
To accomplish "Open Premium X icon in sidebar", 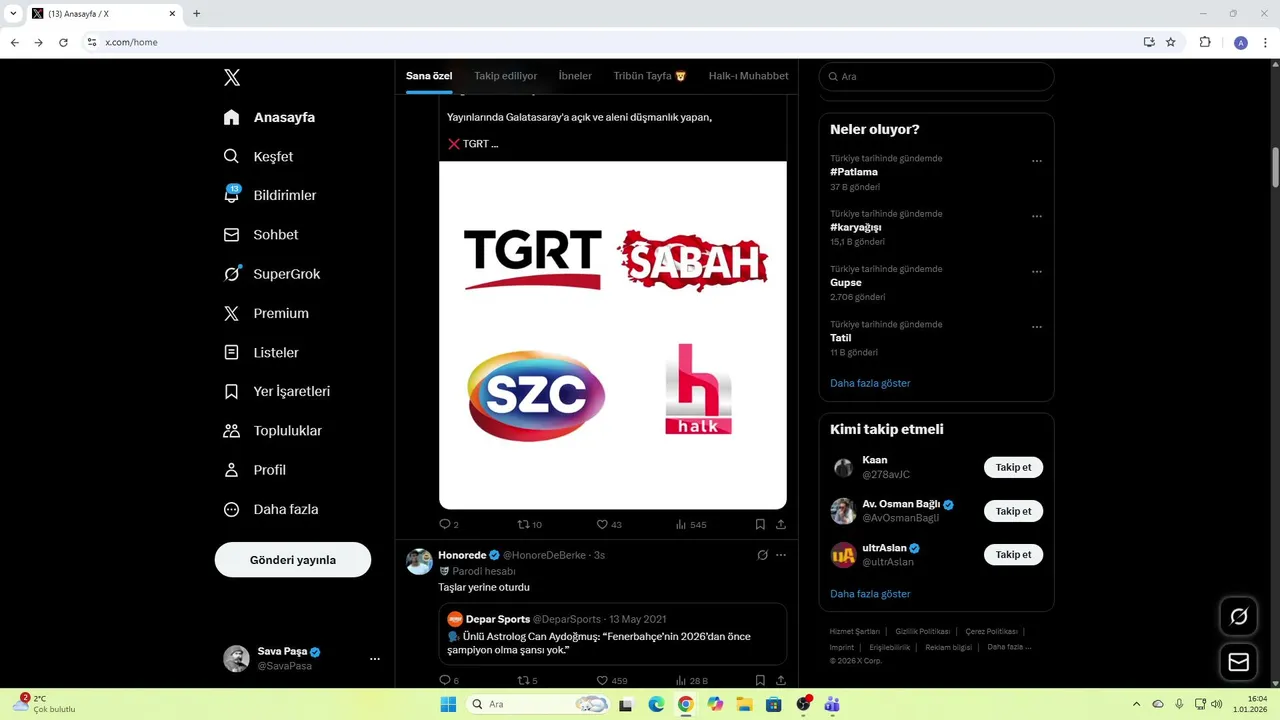I will coord(231,313).
